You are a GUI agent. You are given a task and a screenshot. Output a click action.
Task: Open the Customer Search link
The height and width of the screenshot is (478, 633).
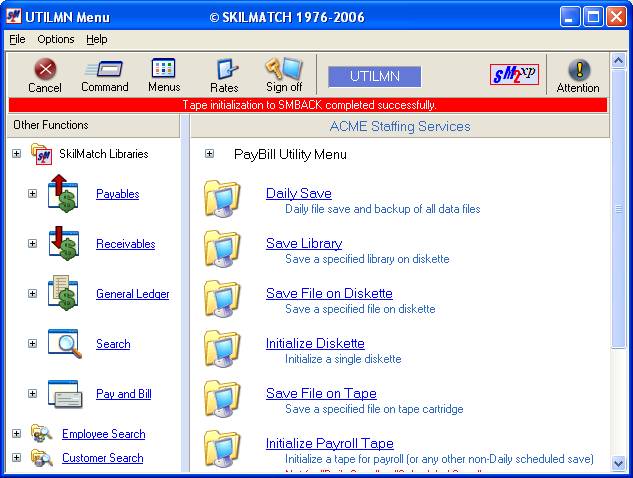click(103, 458)
